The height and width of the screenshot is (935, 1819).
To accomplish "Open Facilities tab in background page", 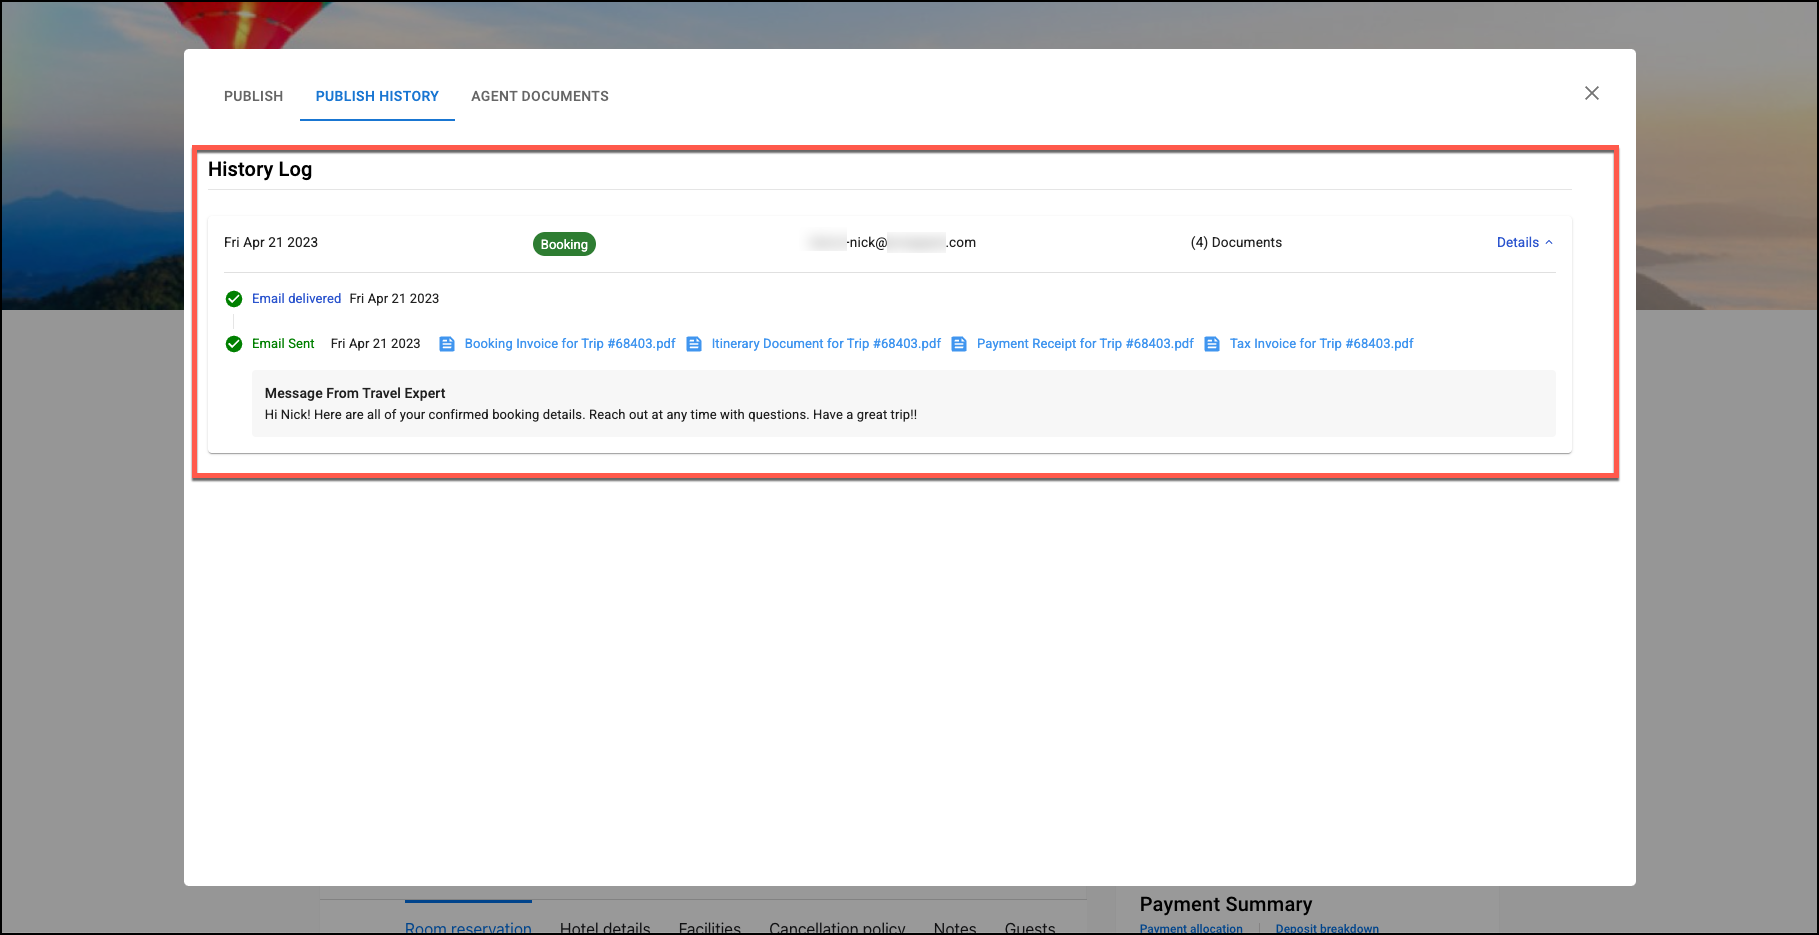I will click(710, 927).
